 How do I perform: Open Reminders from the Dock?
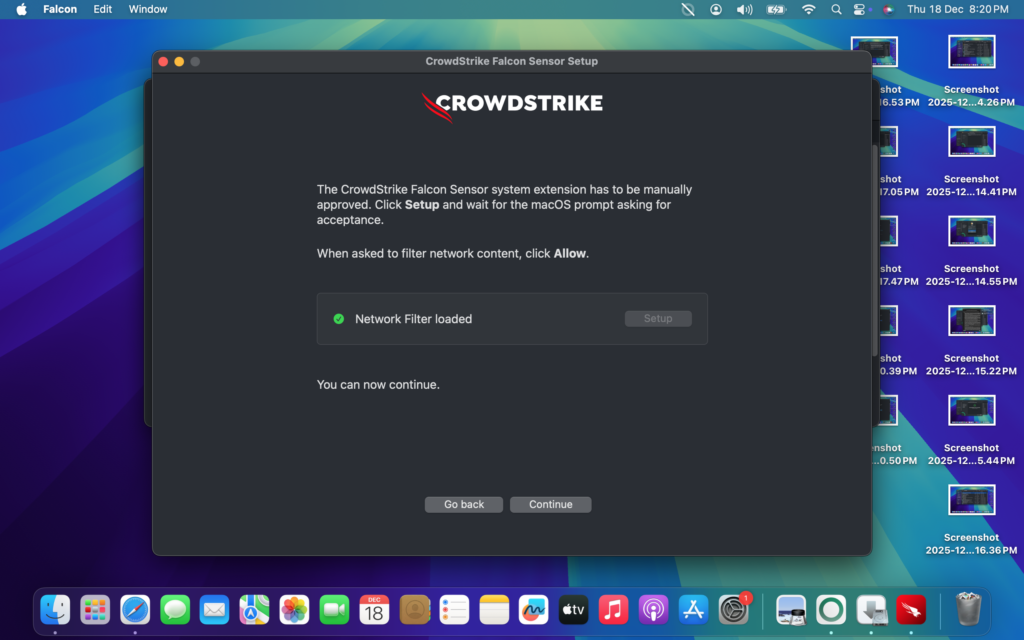click(455, 610)
